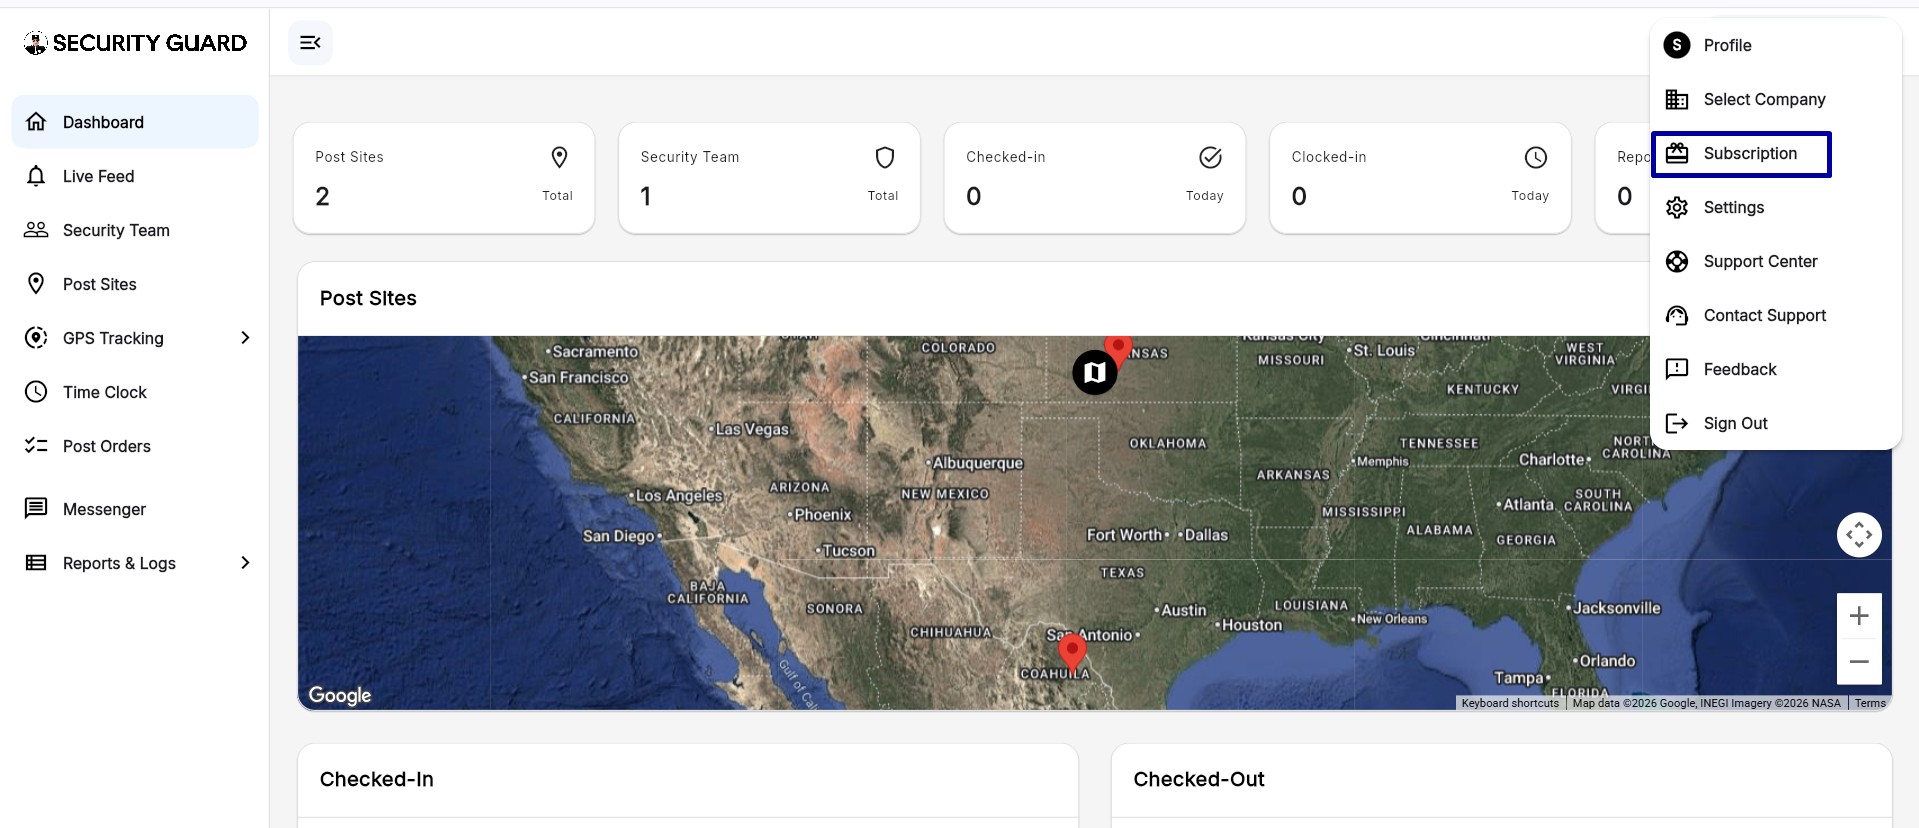Open Live Feed from the sidebar

pos(135,176)
